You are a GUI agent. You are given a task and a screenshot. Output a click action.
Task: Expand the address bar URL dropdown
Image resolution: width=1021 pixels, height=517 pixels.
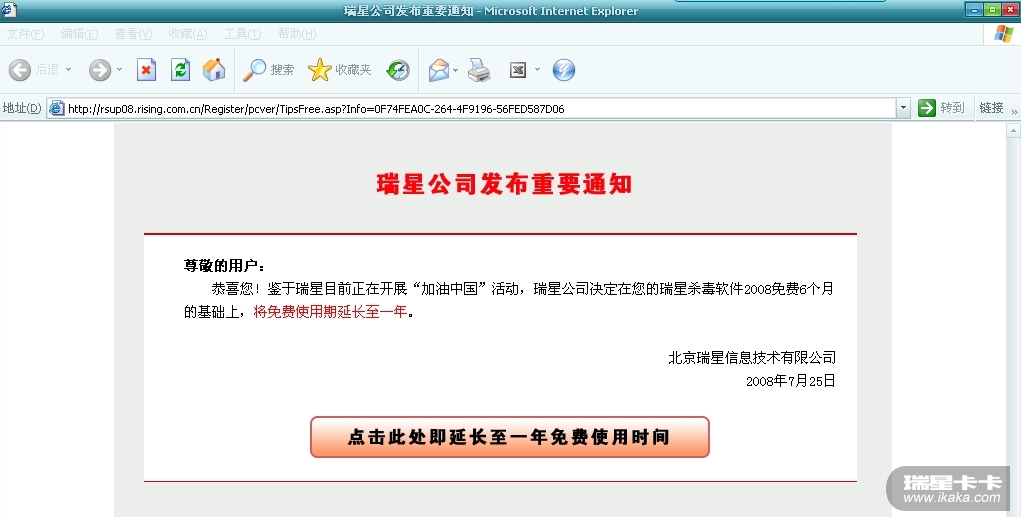(902, 108)
